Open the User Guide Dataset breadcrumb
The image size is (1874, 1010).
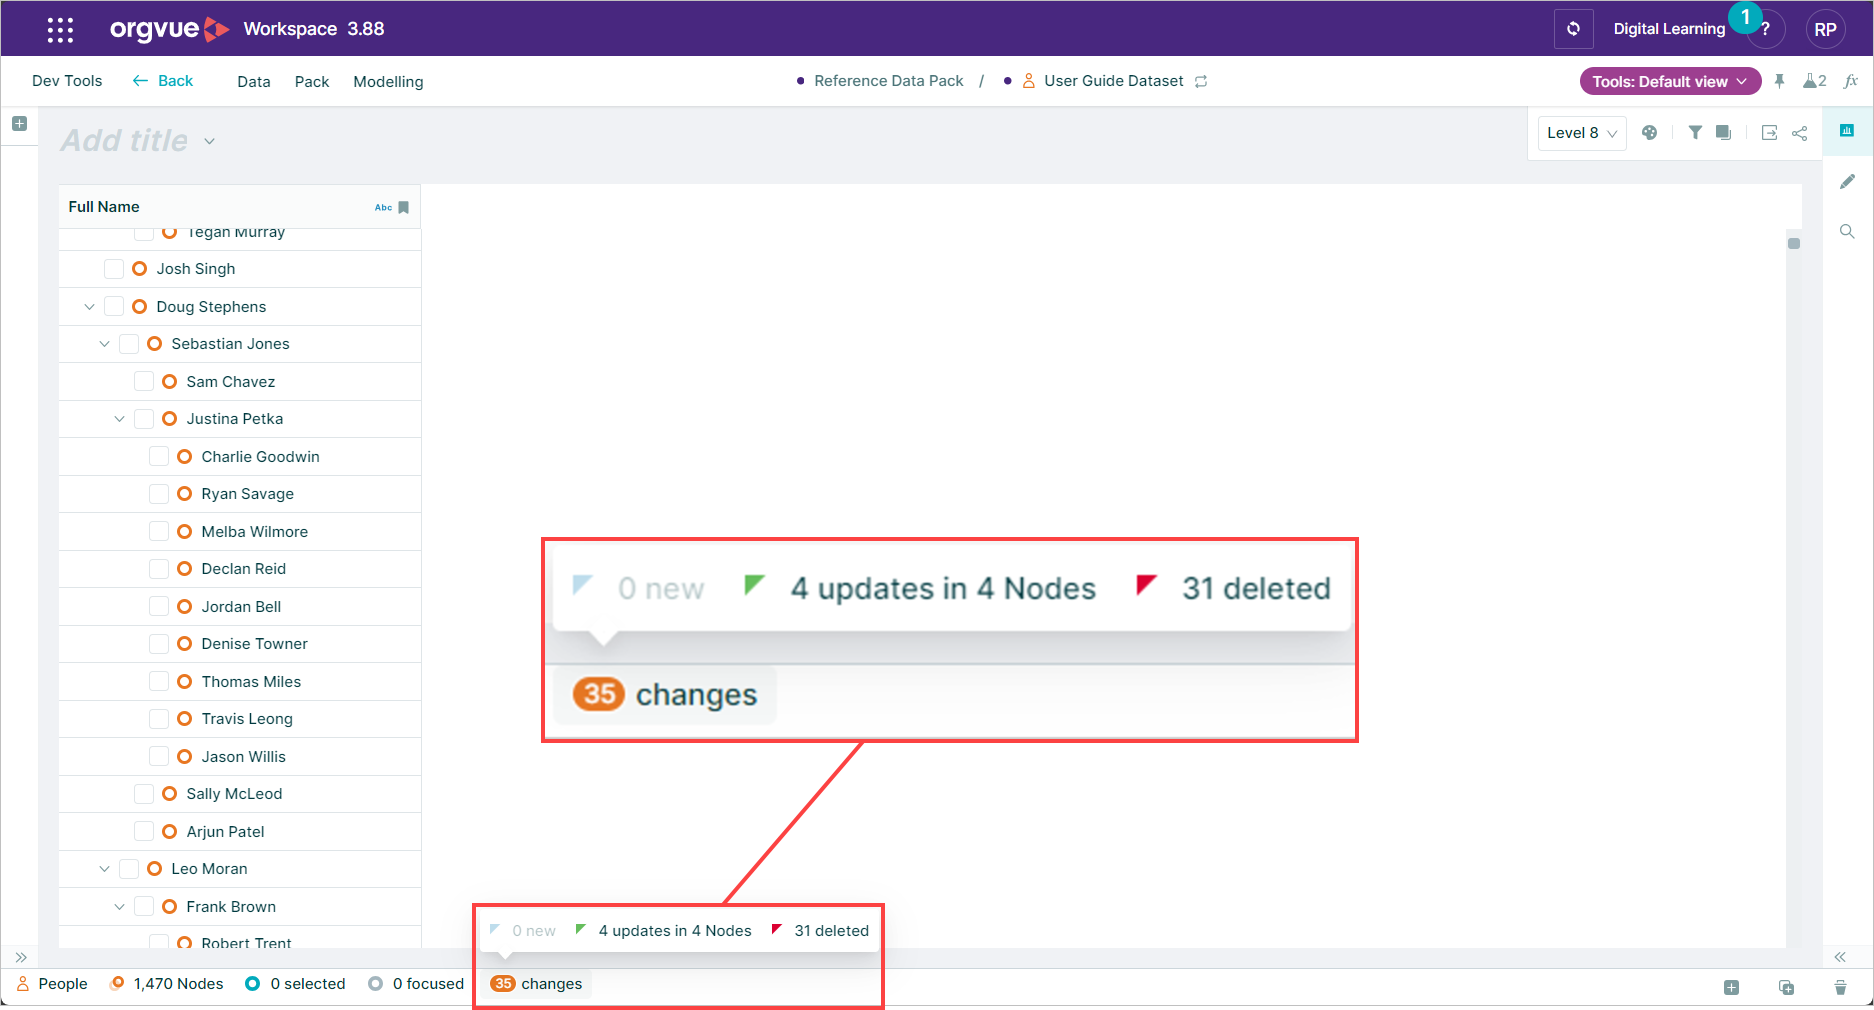[x=1114, y=81]
